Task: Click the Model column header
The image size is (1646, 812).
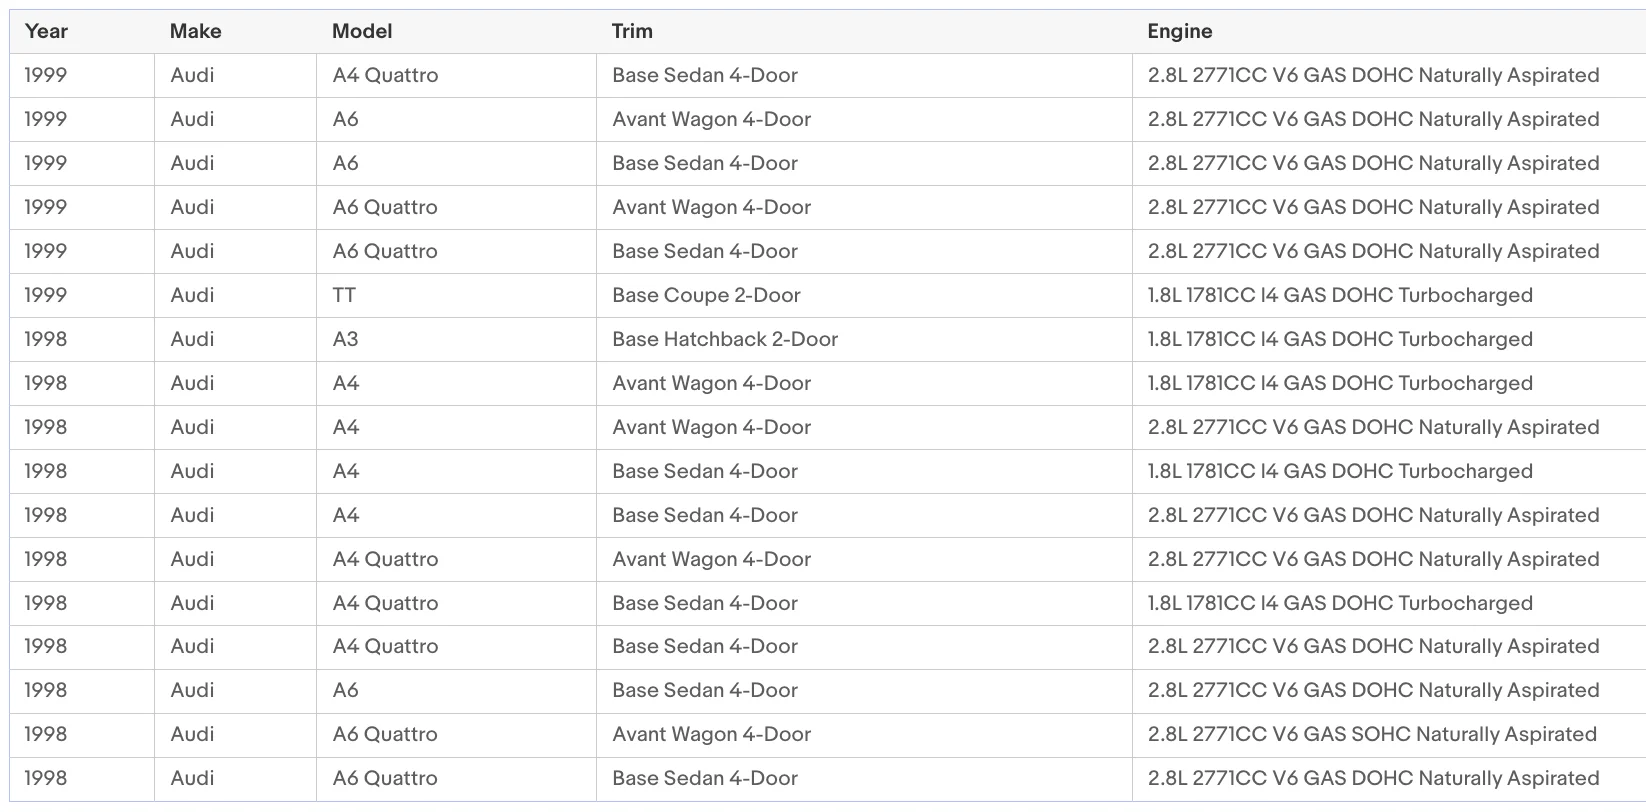Action: click(x=456, y=31)
